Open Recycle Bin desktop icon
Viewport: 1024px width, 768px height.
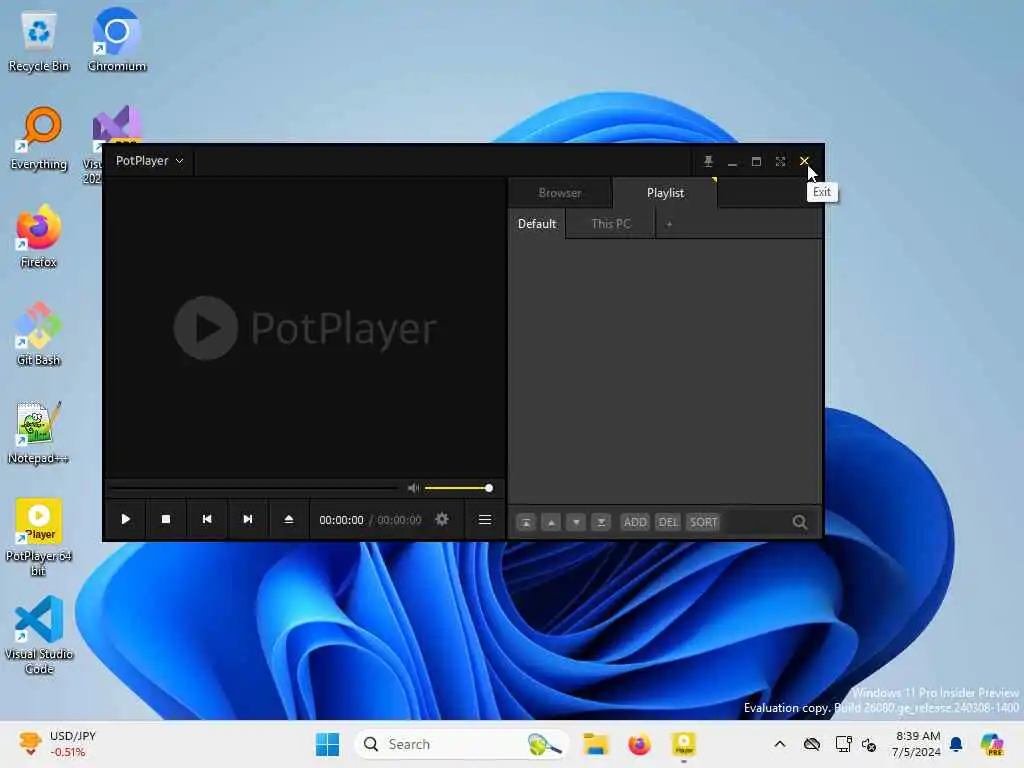click(x=39, y=42)
